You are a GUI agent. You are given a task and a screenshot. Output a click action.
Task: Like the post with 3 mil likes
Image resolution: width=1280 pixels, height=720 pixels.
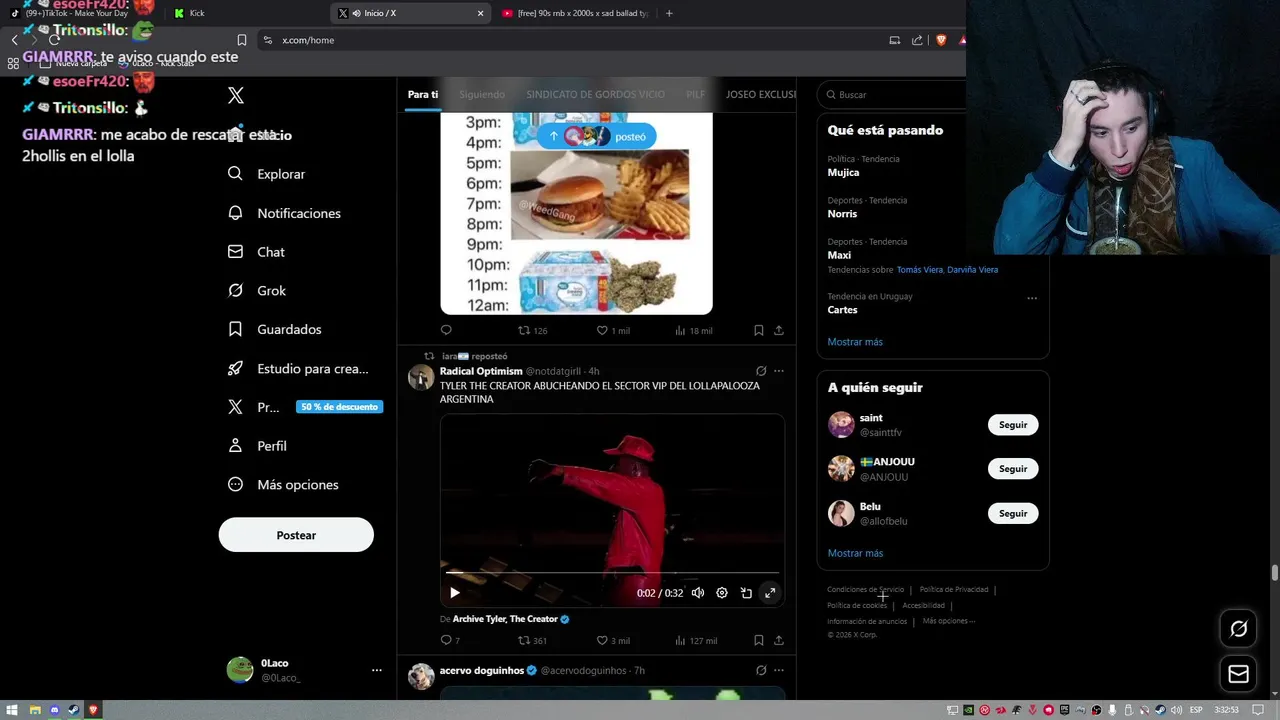pos(613,640)
